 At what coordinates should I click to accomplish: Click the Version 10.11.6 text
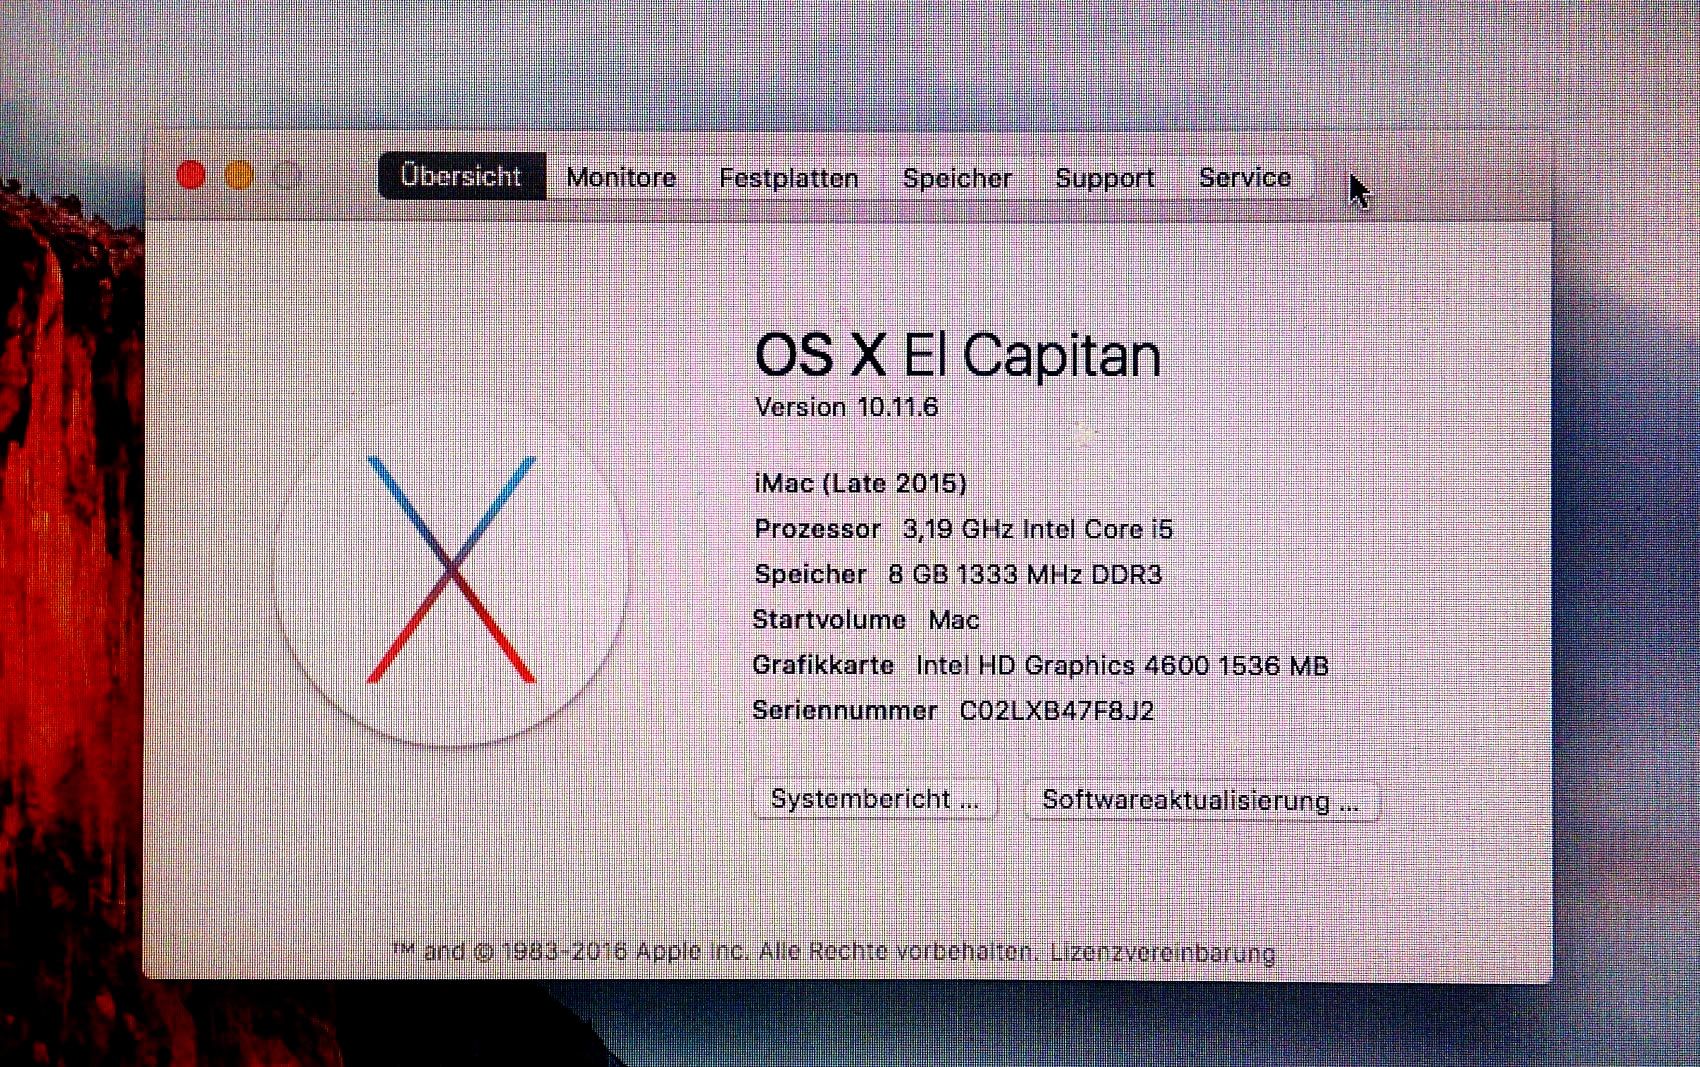[x=846, y=407]
